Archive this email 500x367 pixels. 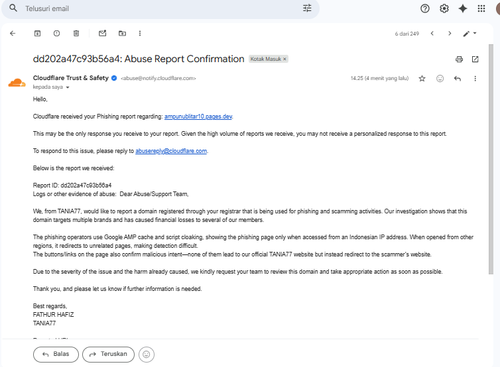coord(37,33)
